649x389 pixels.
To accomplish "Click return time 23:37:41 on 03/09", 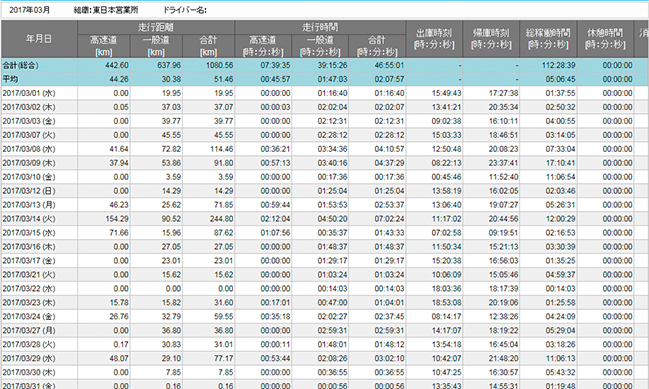I will (503, 163).
